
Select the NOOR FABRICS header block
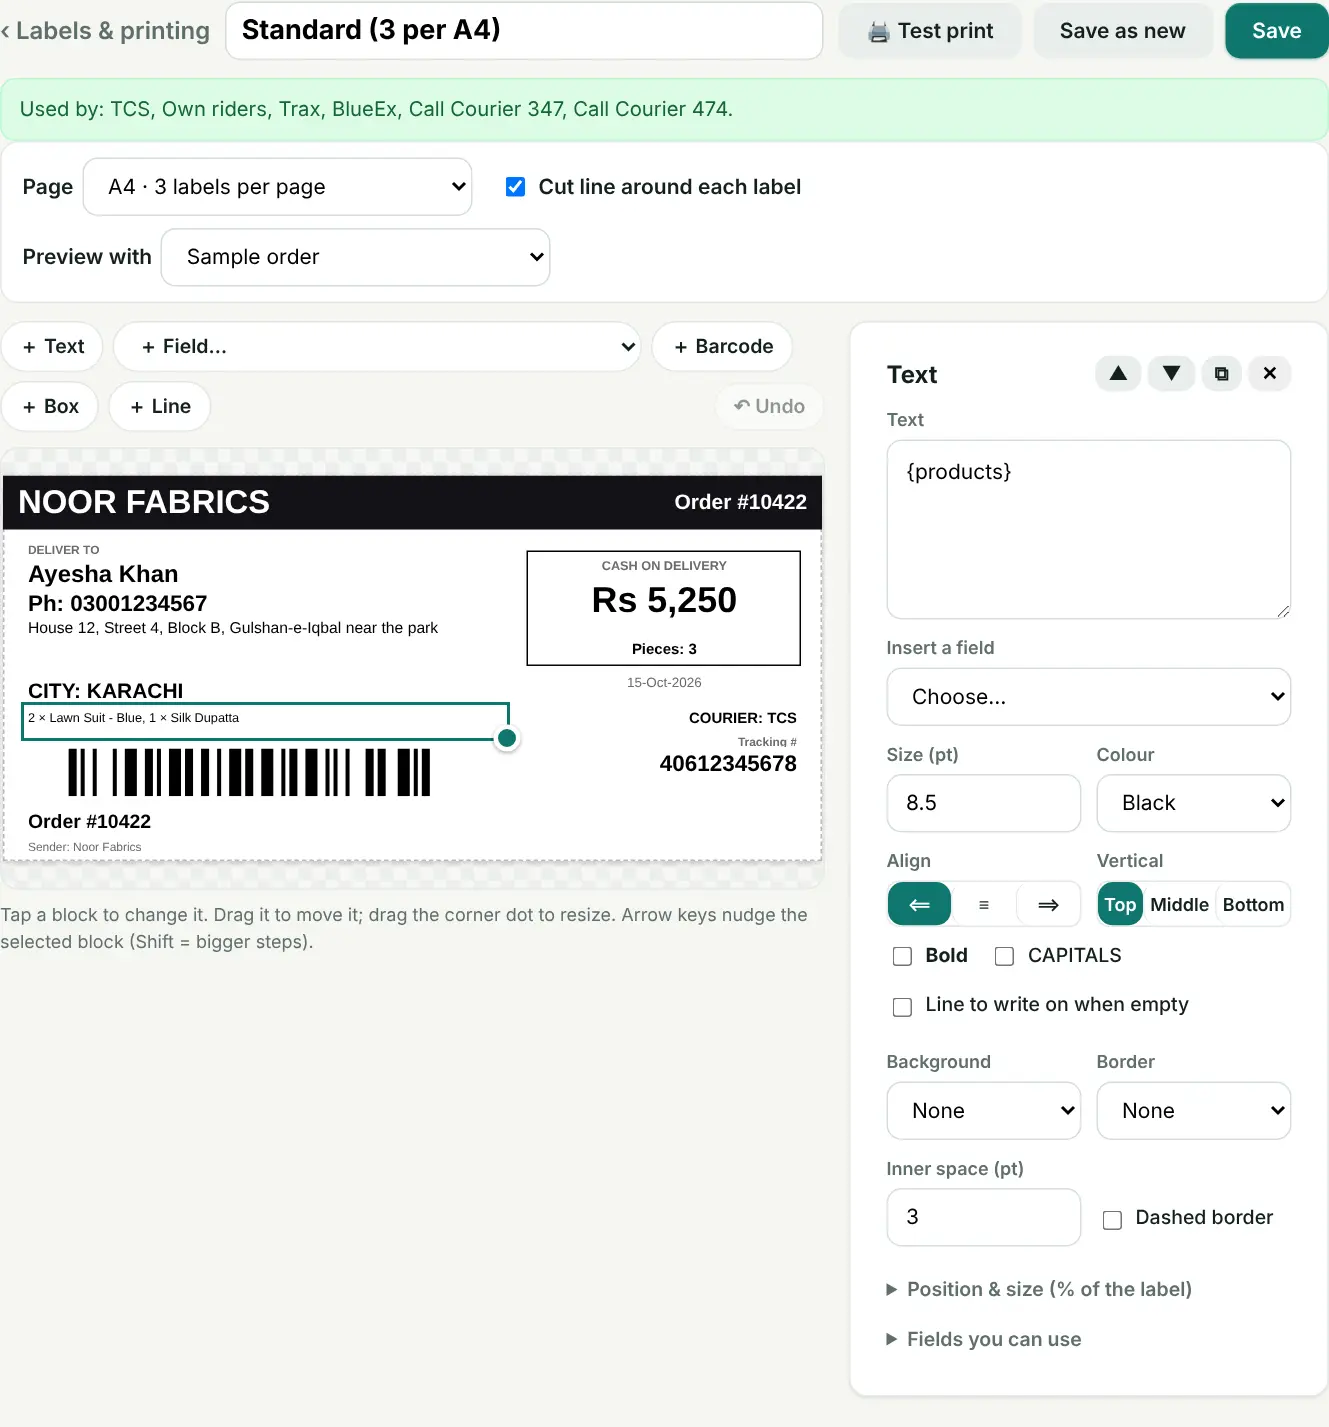(144, 502)
